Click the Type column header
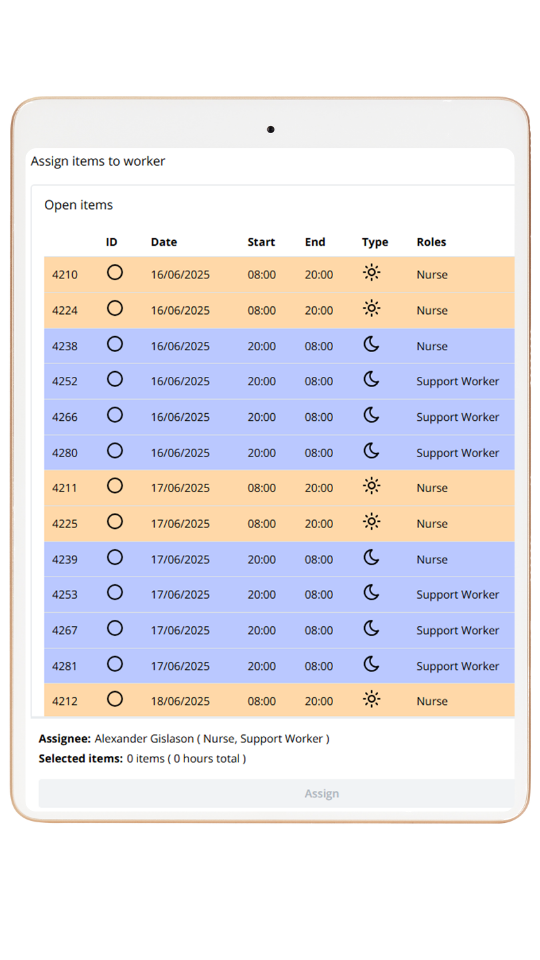Image resolution: width=540 pixels, height=960 pixels. click(x=375, y=242)
